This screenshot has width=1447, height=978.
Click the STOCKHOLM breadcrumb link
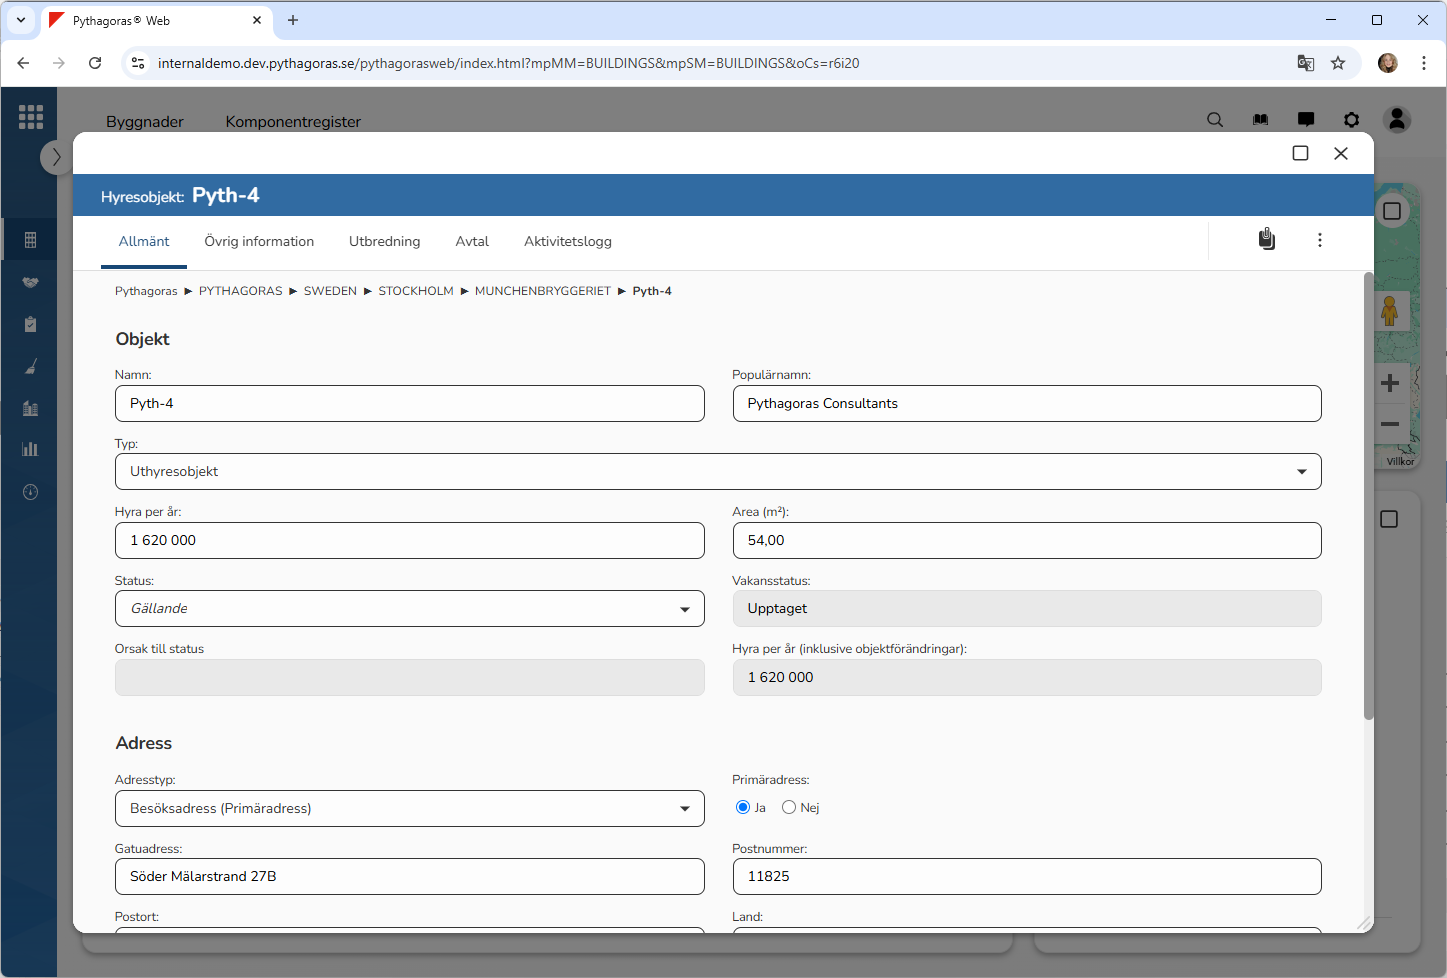[x=415, y=291]
